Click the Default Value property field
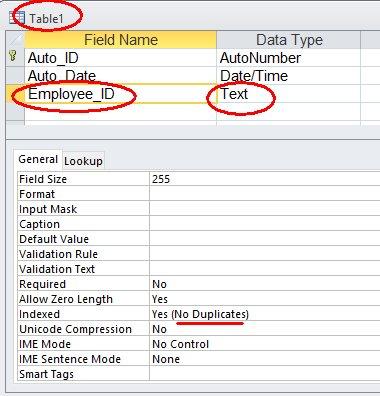Screen dimensions: 380x396 point(265,239)
